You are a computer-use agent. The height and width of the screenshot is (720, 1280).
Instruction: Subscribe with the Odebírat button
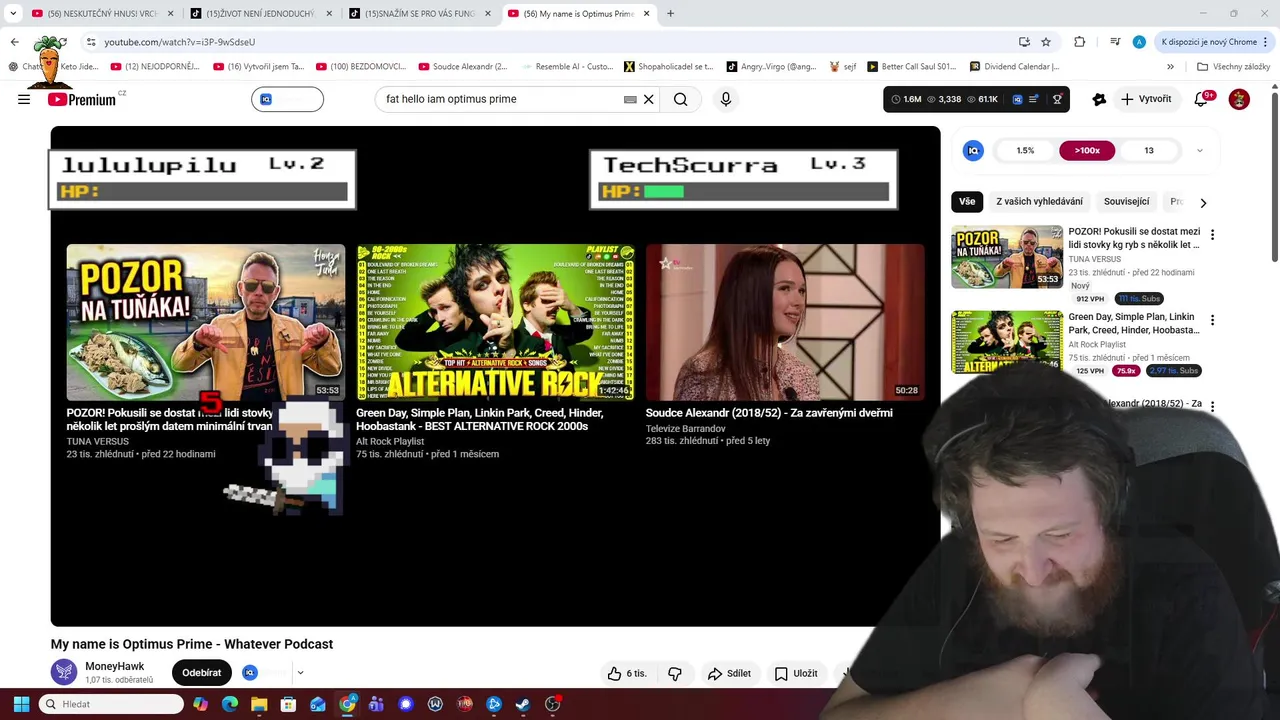(201, 673)
